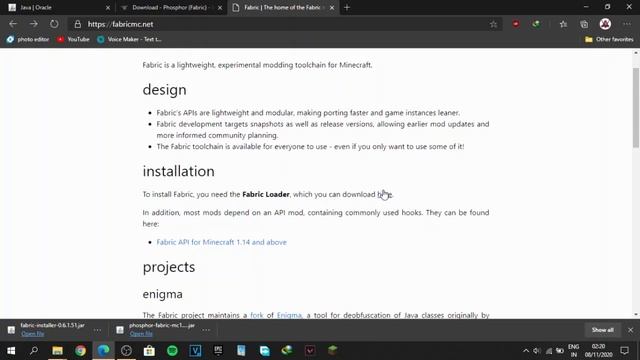Screen dimensions: 640x360
Task: Go forward to the next page
Action: (33, 24)
